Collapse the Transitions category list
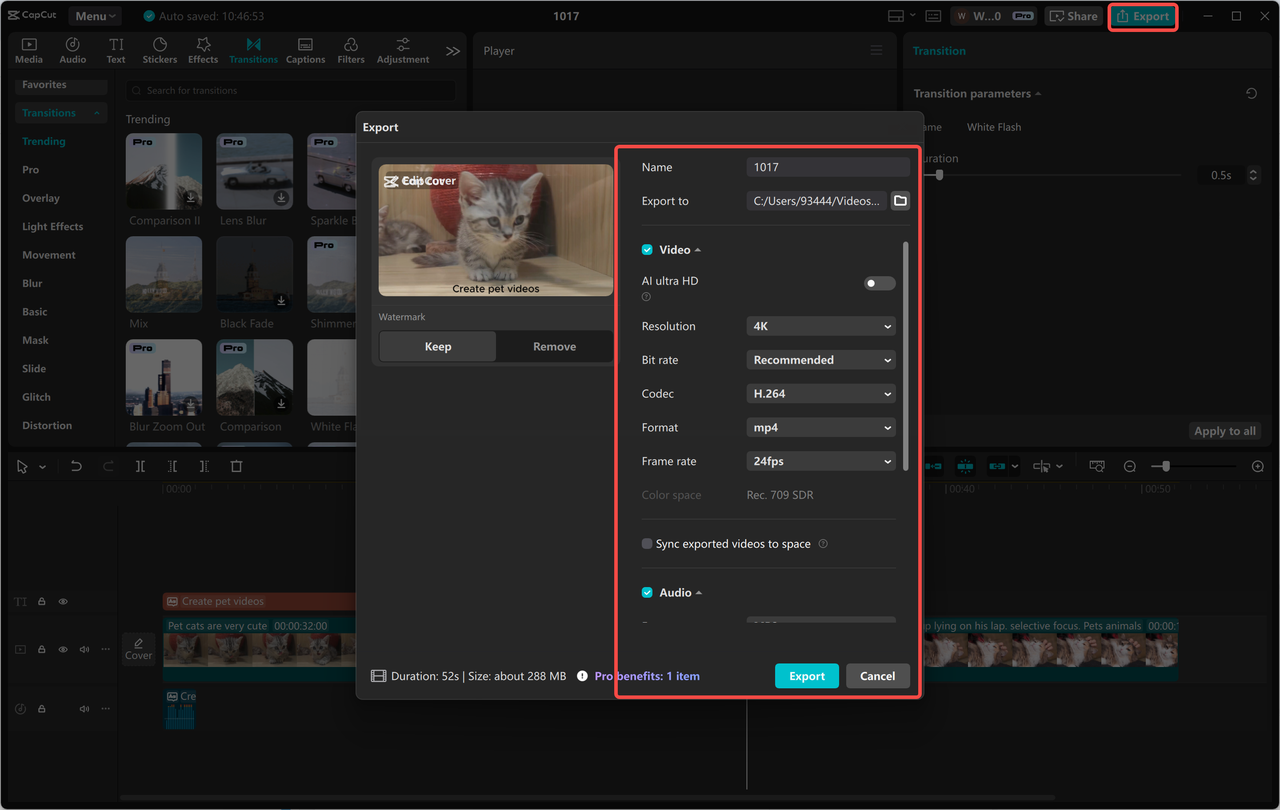 [97, 113]
